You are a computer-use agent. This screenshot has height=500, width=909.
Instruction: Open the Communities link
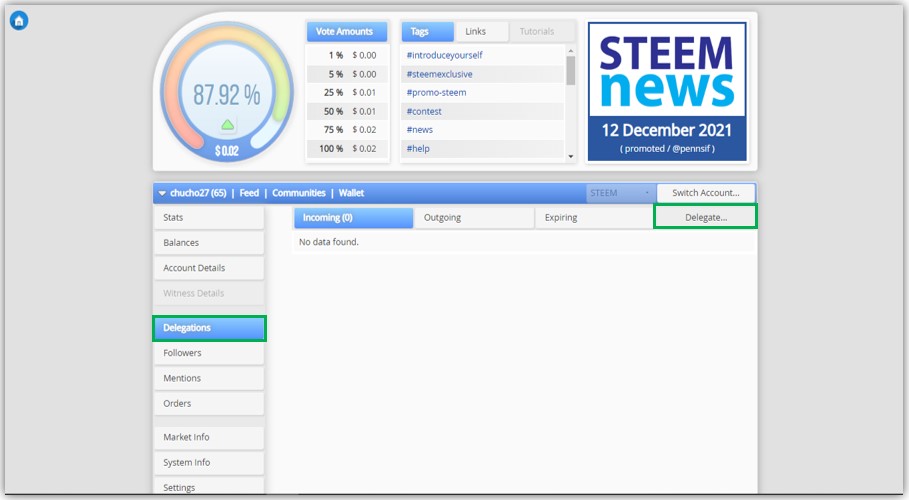(x=299, y=193)
